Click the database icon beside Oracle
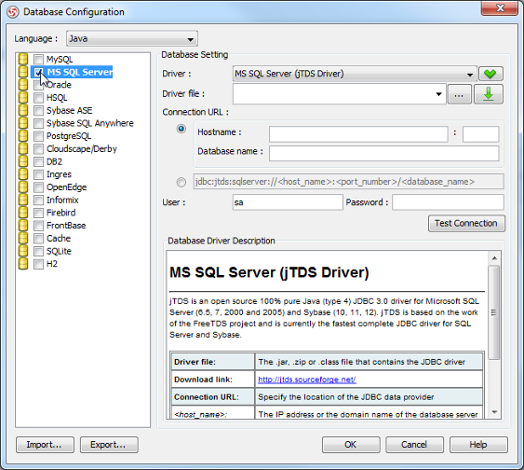This screenshot has height=470, width=524. pyautogui.click(x=23, y=85)
